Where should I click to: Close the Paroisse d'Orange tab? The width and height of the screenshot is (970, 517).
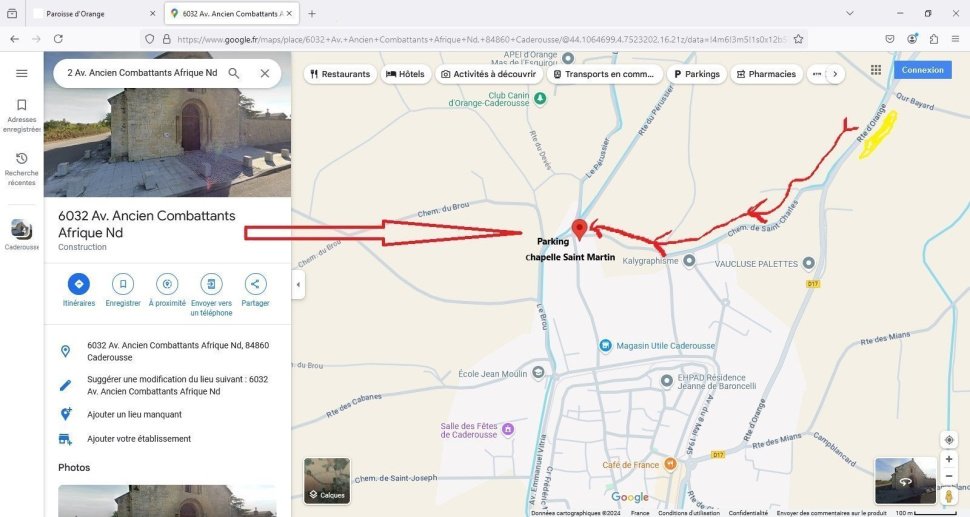[x=153, y=14]
